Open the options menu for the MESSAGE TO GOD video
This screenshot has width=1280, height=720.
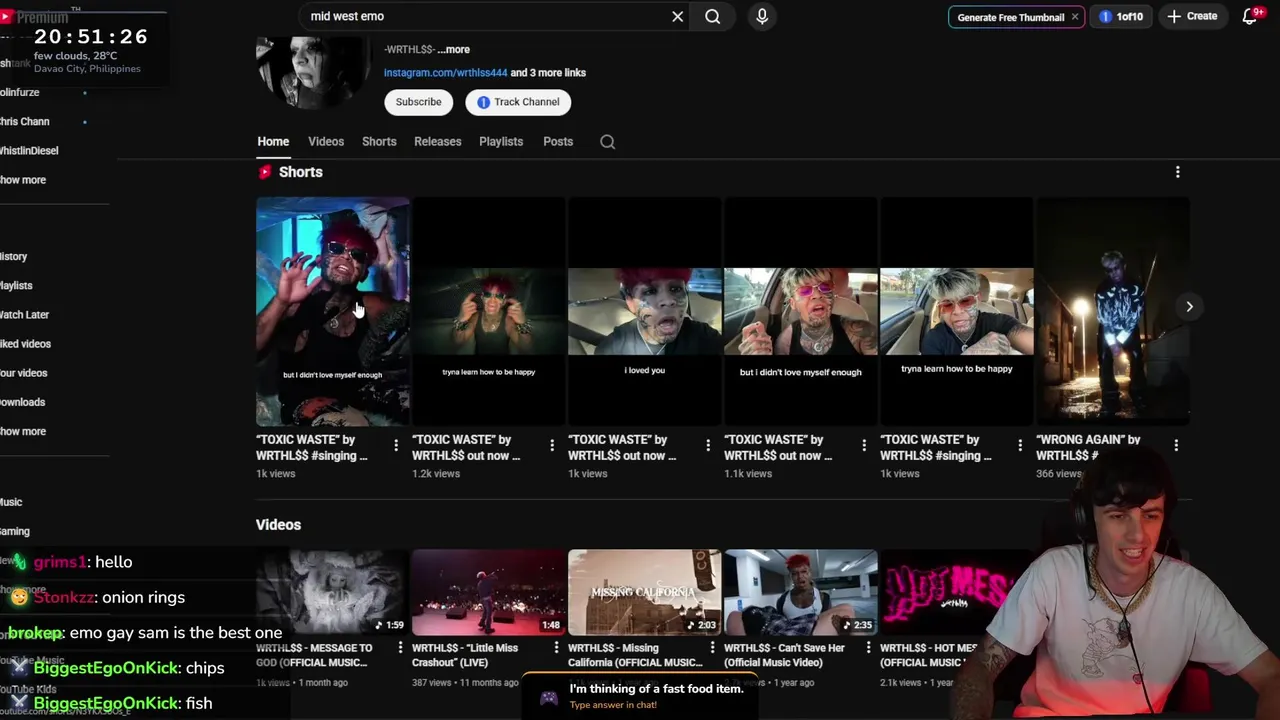coord(400,648)
